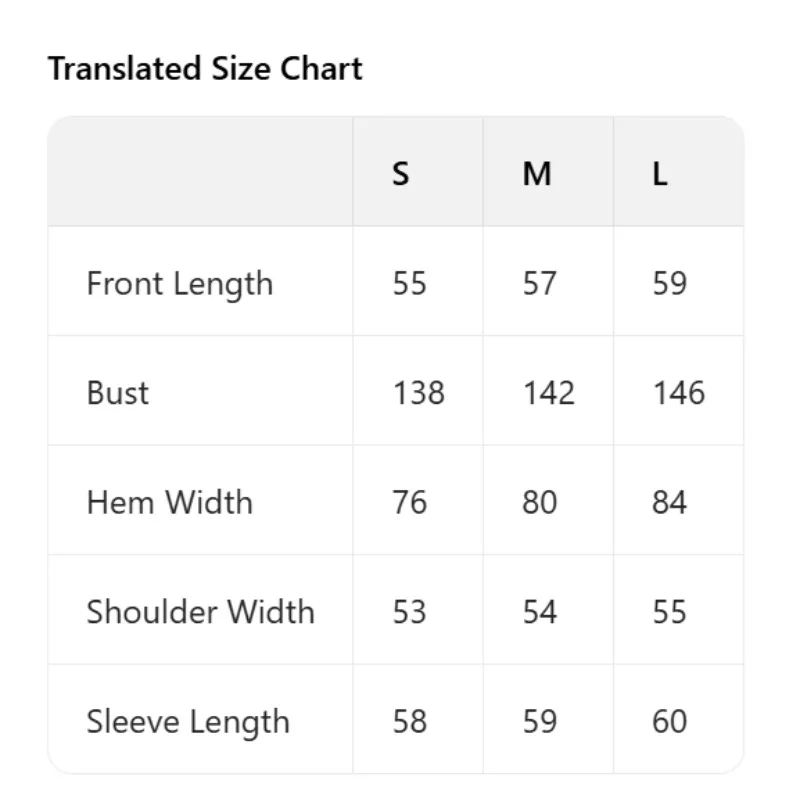This screenshot has height=800, width=800.
Task: Select the Hem Width row label
Action: [x=170, y=502]
